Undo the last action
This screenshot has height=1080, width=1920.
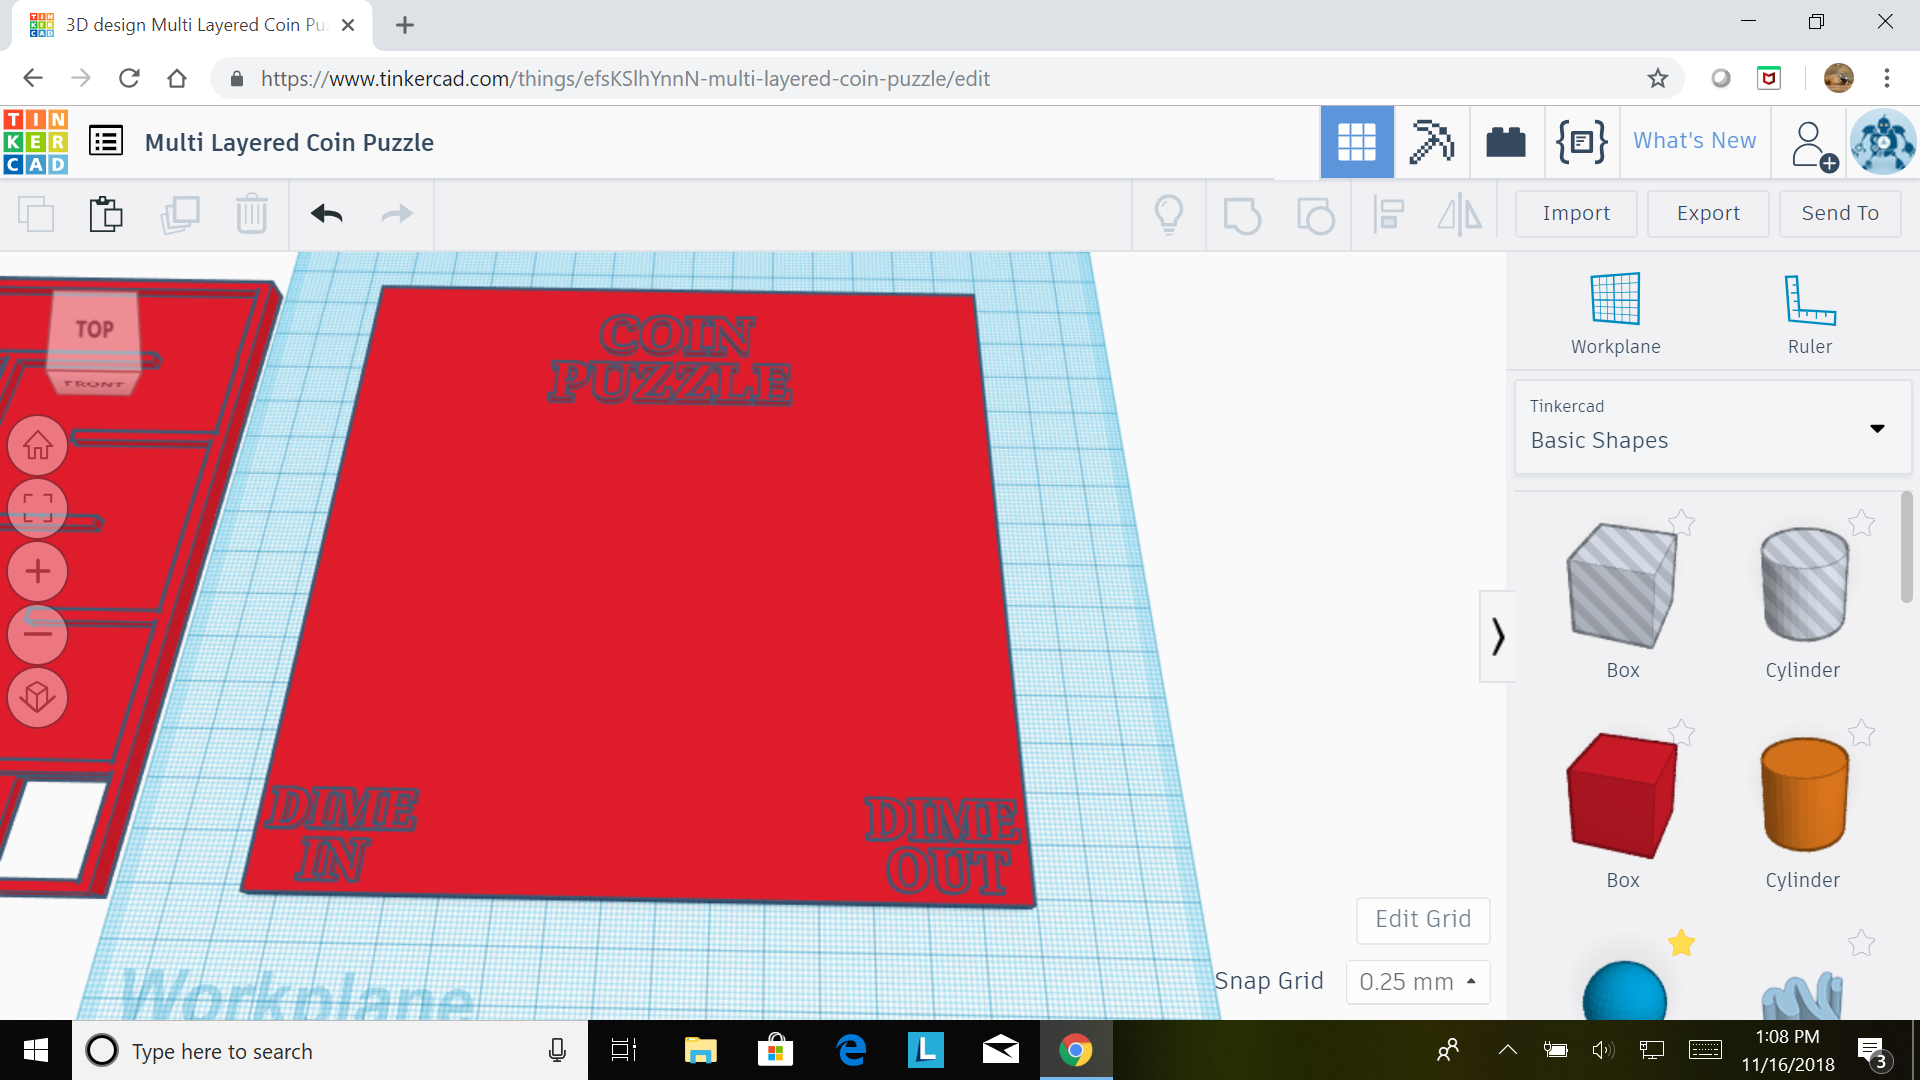[326, 214]
